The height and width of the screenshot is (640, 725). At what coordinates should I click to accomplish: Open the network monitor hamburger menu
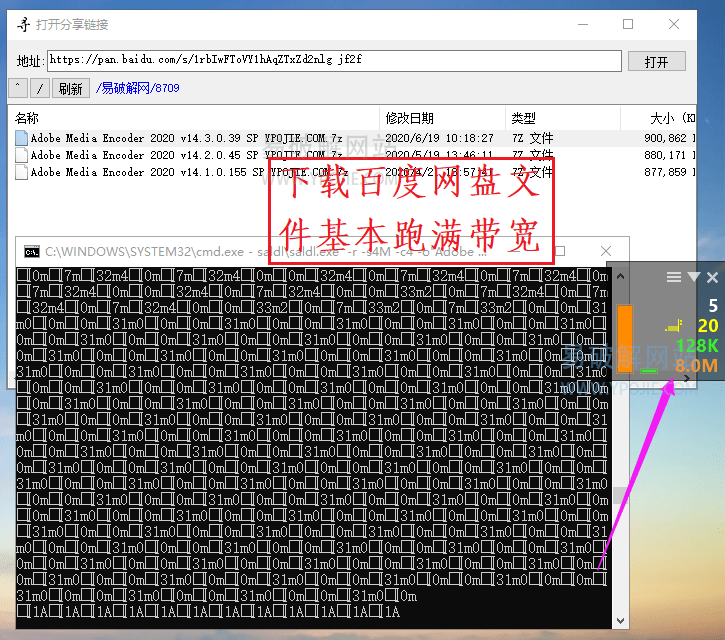[x=674, y=277]
